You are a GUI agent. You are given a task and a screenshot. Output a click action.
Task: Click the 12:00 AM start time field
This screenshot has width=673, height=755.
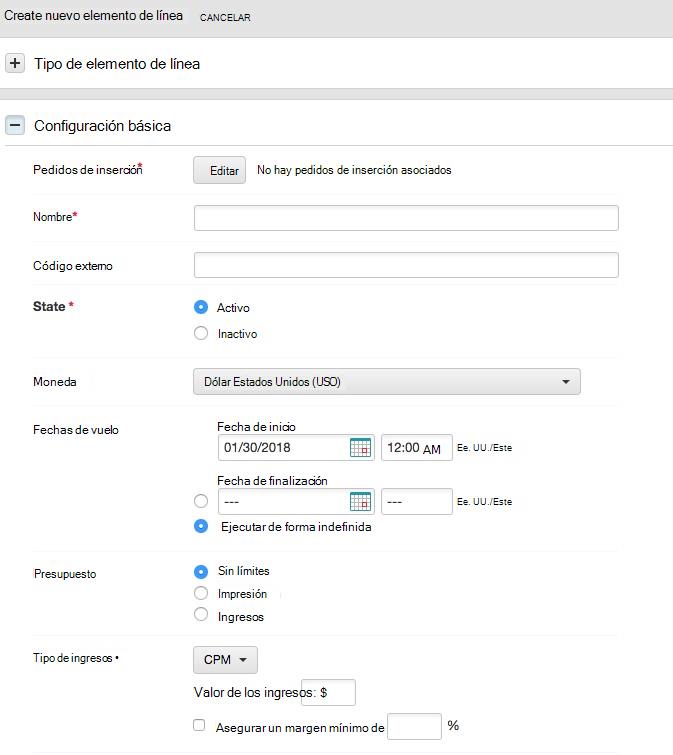(417, 448)
